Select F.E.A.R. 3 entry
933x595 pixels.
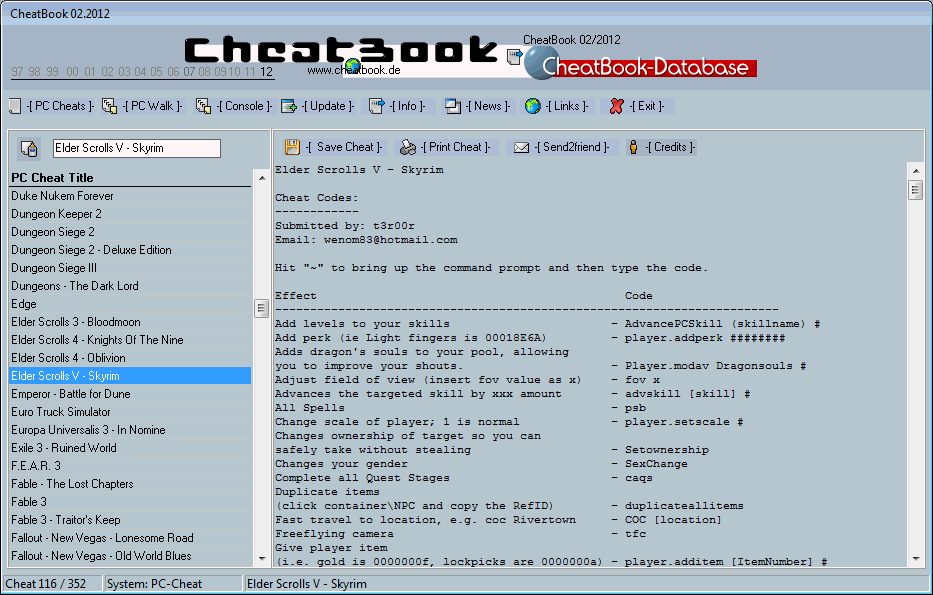point(130,466)
